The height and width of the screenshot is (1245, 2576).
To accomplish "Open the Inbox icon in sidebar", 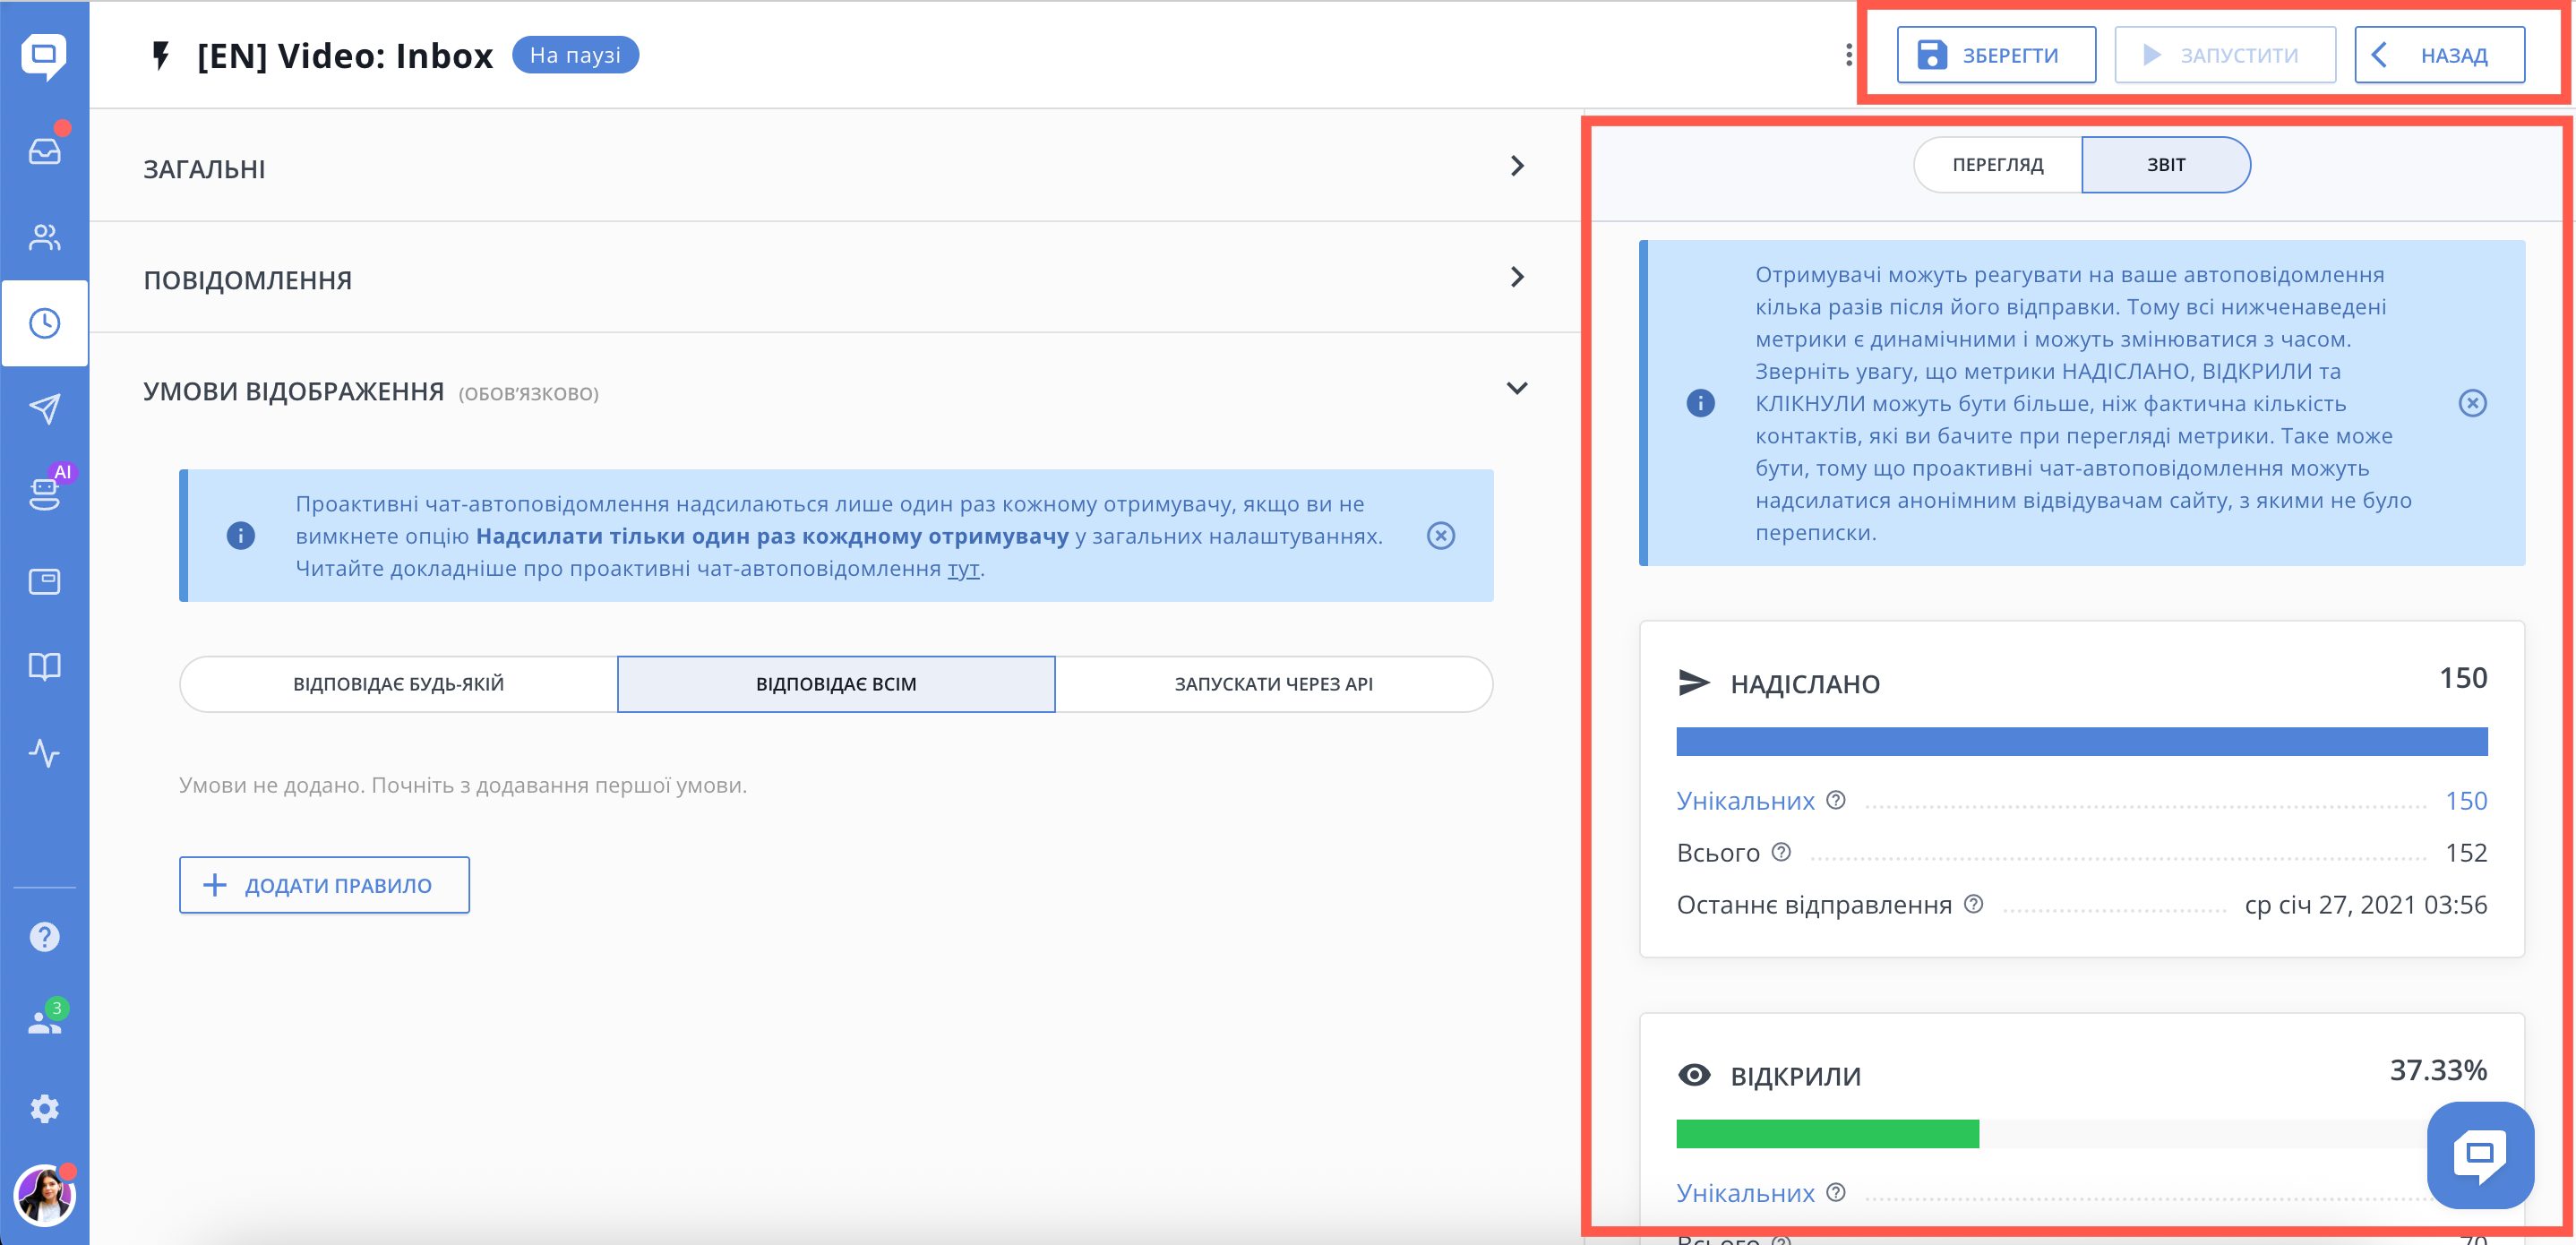I will (x=44, y=151).
